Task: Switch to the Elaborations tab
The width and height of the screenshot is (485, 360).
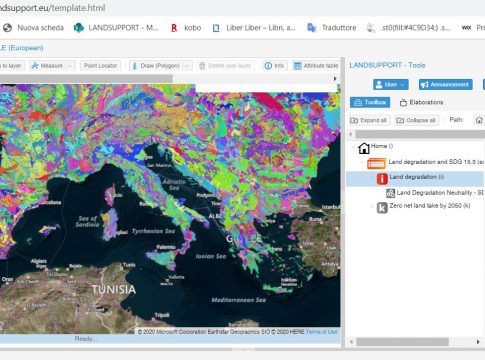Action: coord(421,102)
